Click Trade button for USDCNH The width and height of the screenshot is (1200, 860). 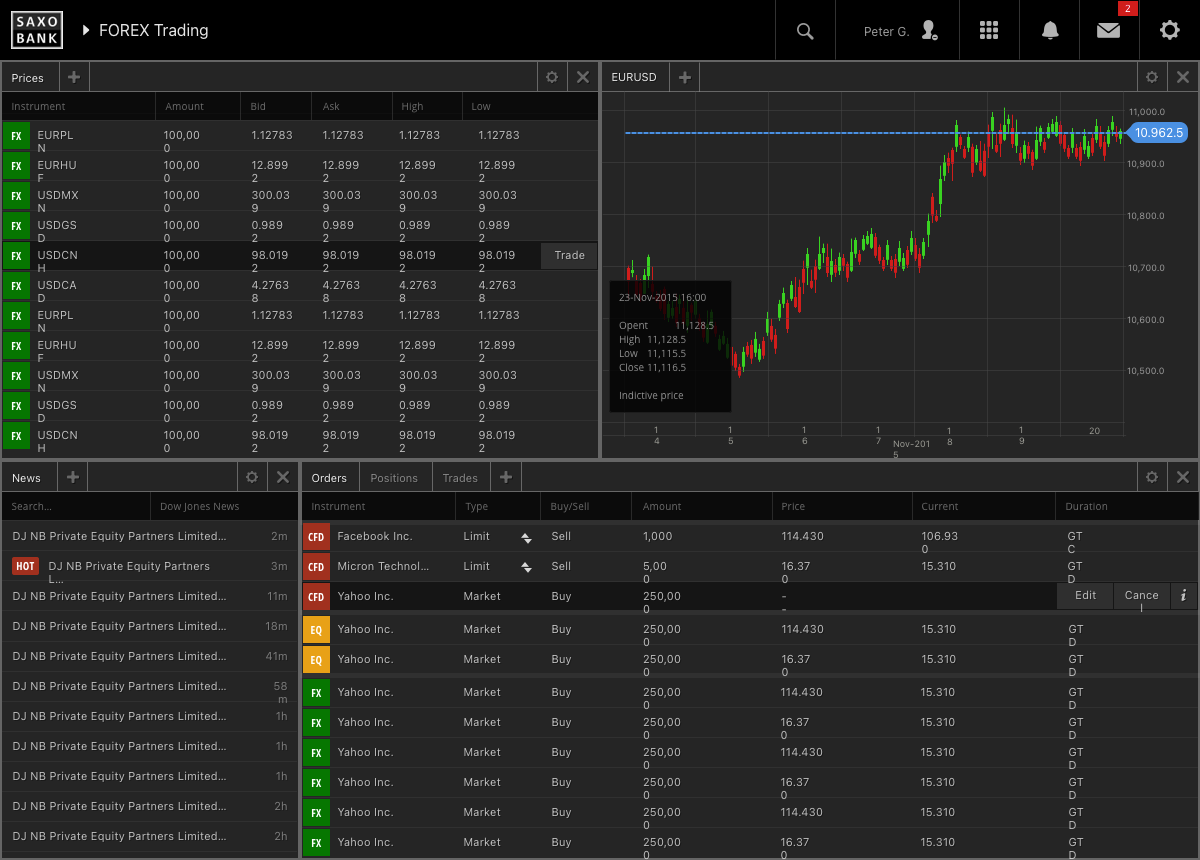[569, 255]
